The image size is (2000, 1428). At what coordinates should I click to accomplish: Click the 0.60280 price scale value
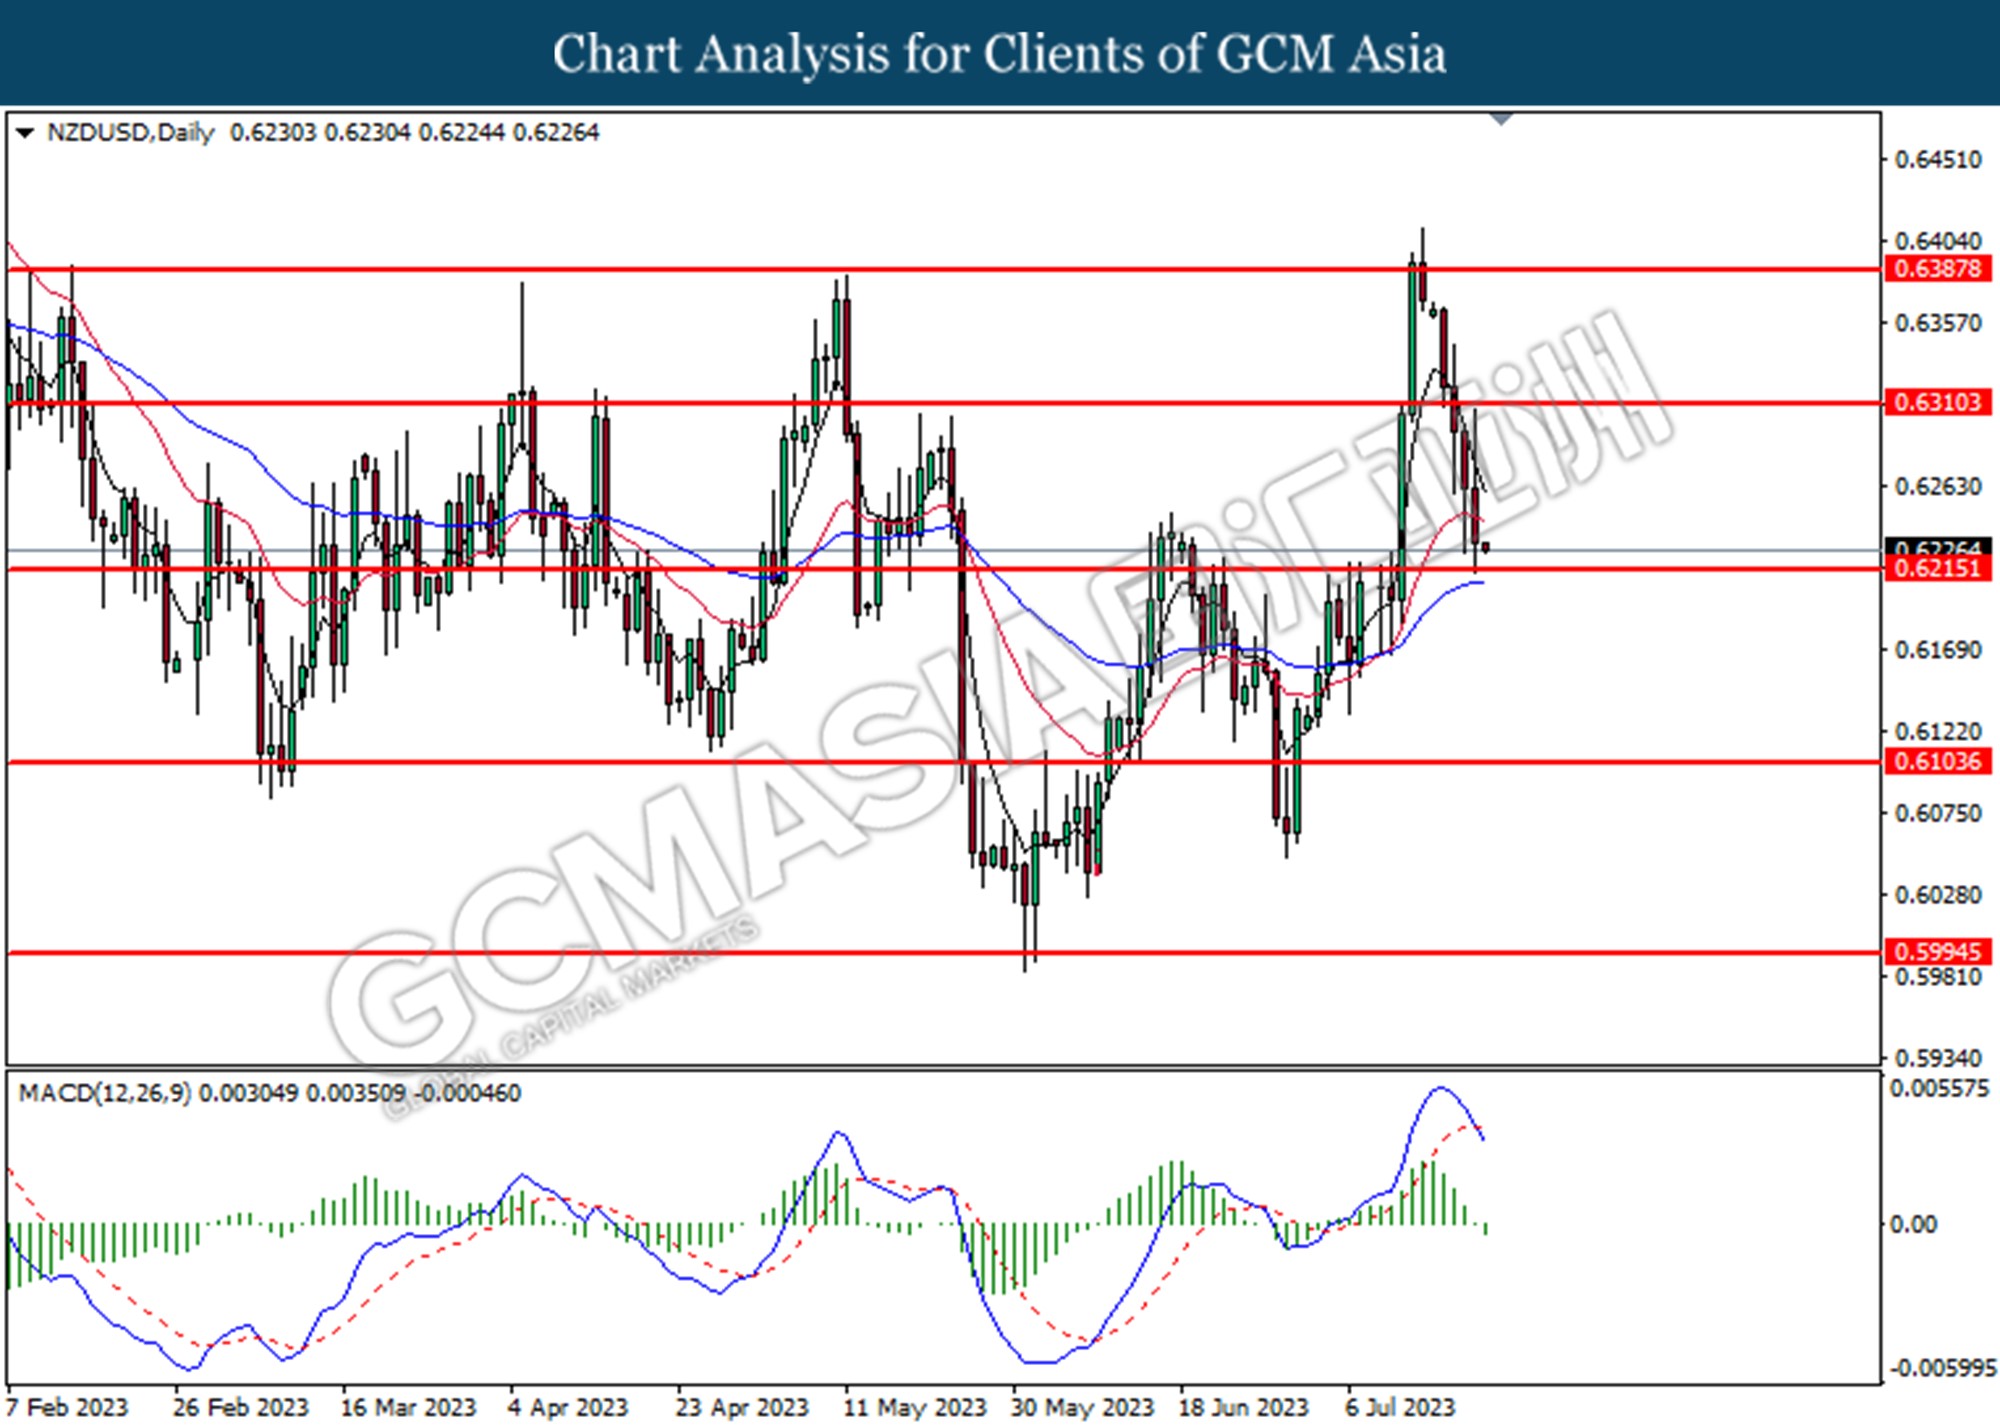pos(1938,895)
